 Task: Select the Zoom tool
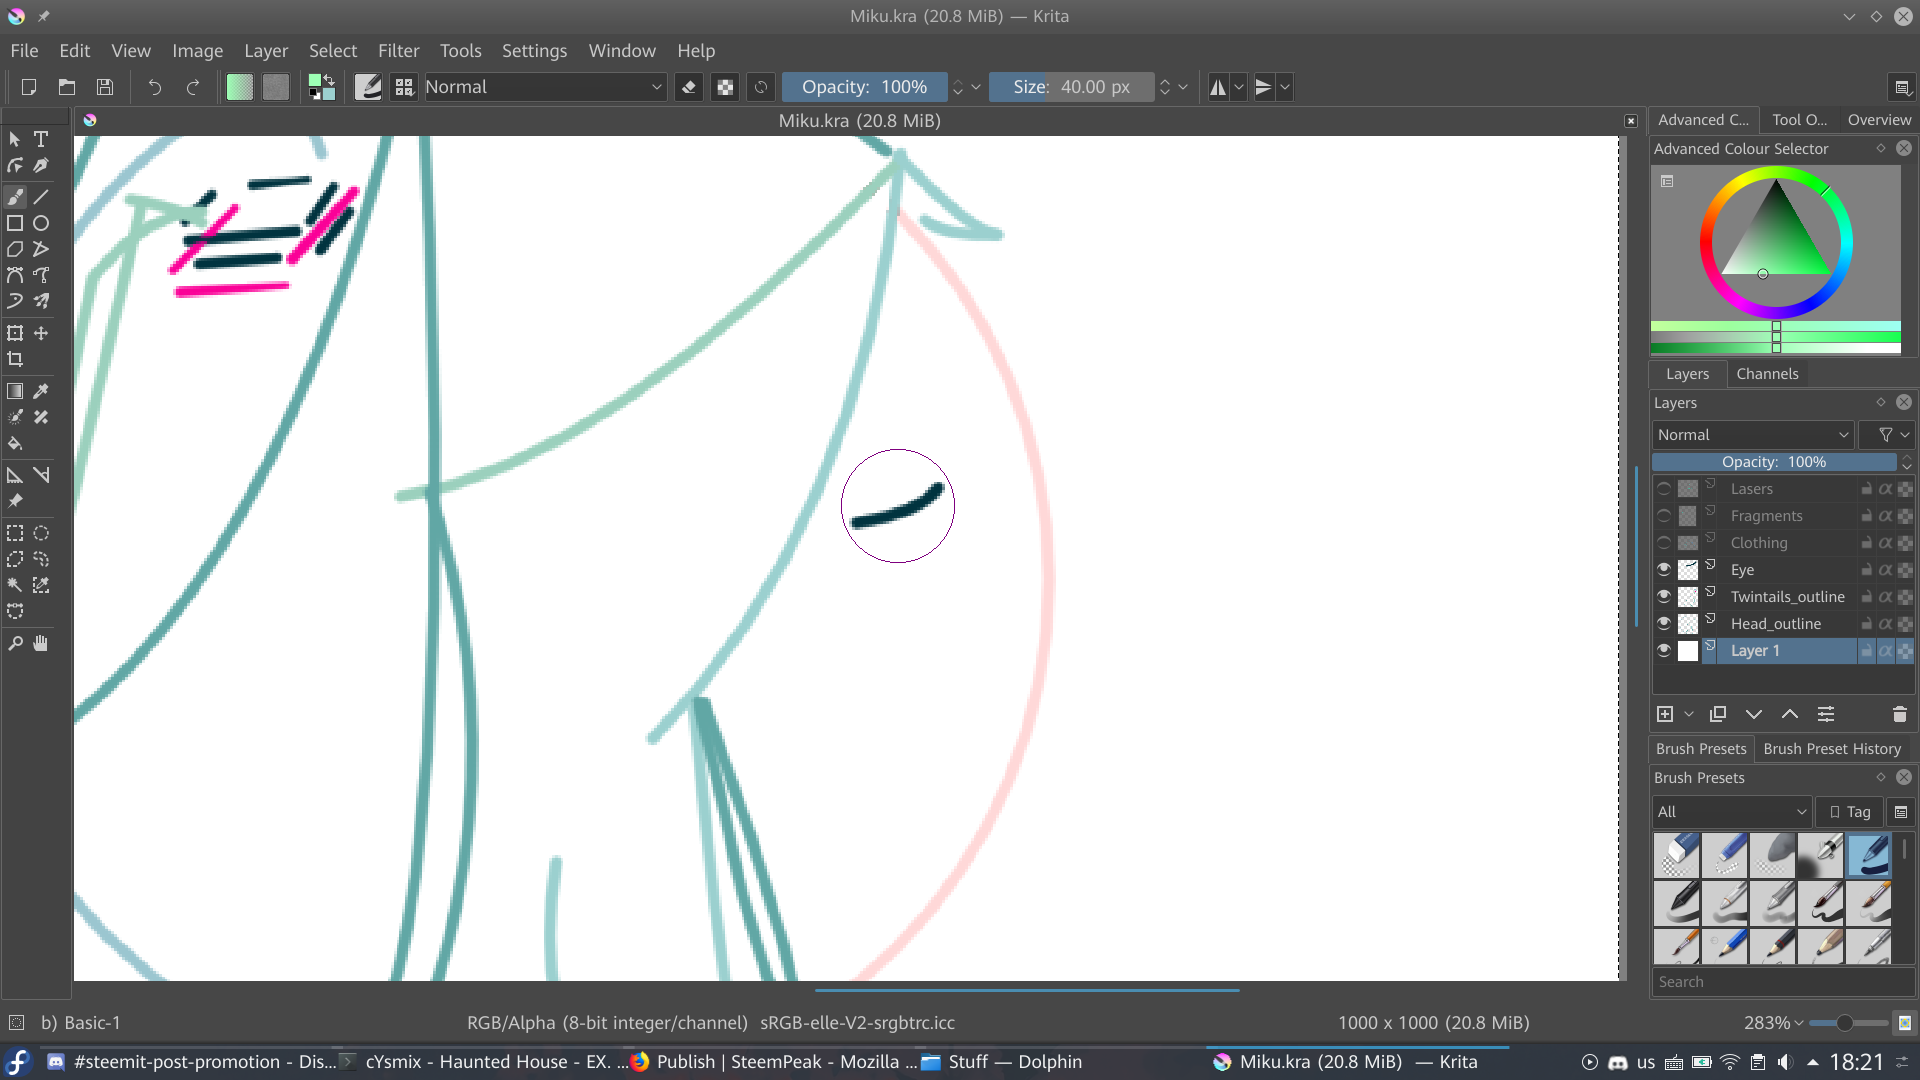15,644
